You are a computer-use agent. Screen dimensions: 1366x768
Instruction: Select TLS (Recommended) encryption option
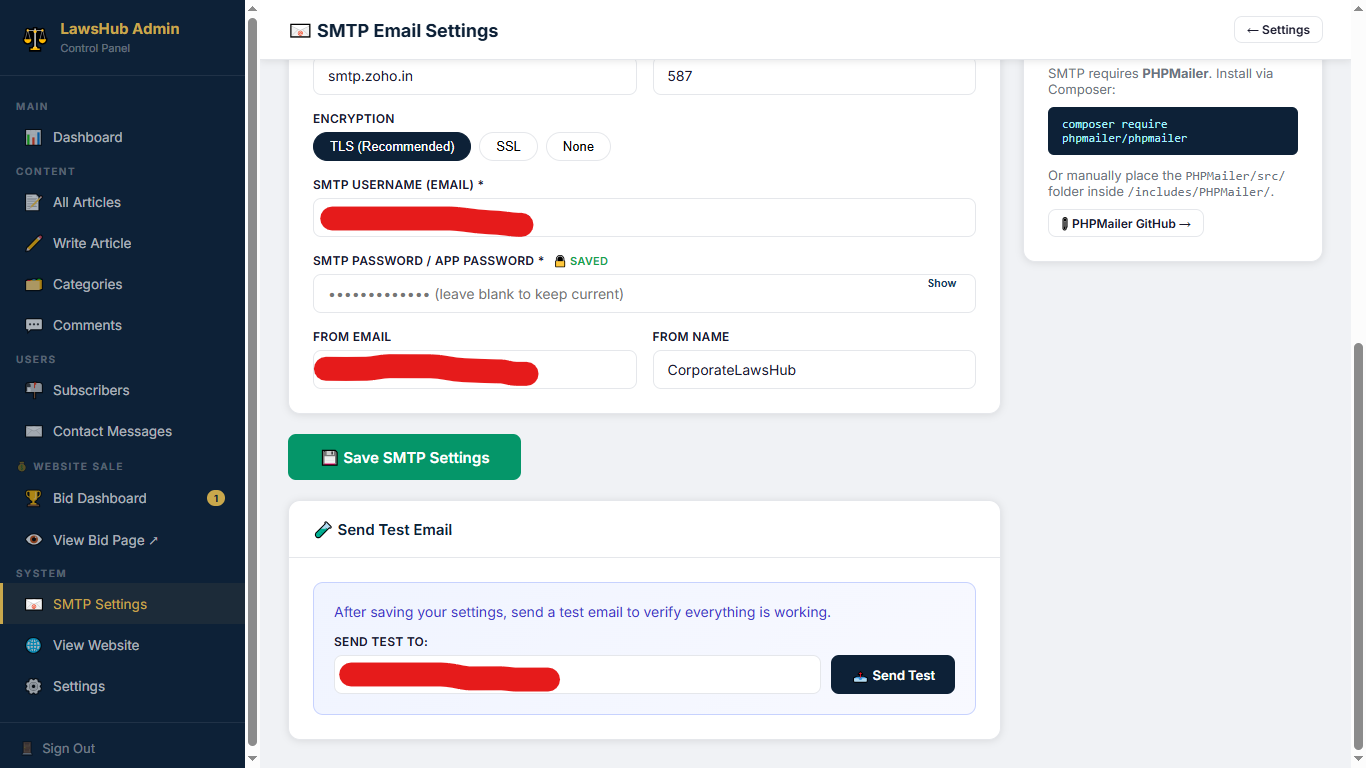[392, 146]
